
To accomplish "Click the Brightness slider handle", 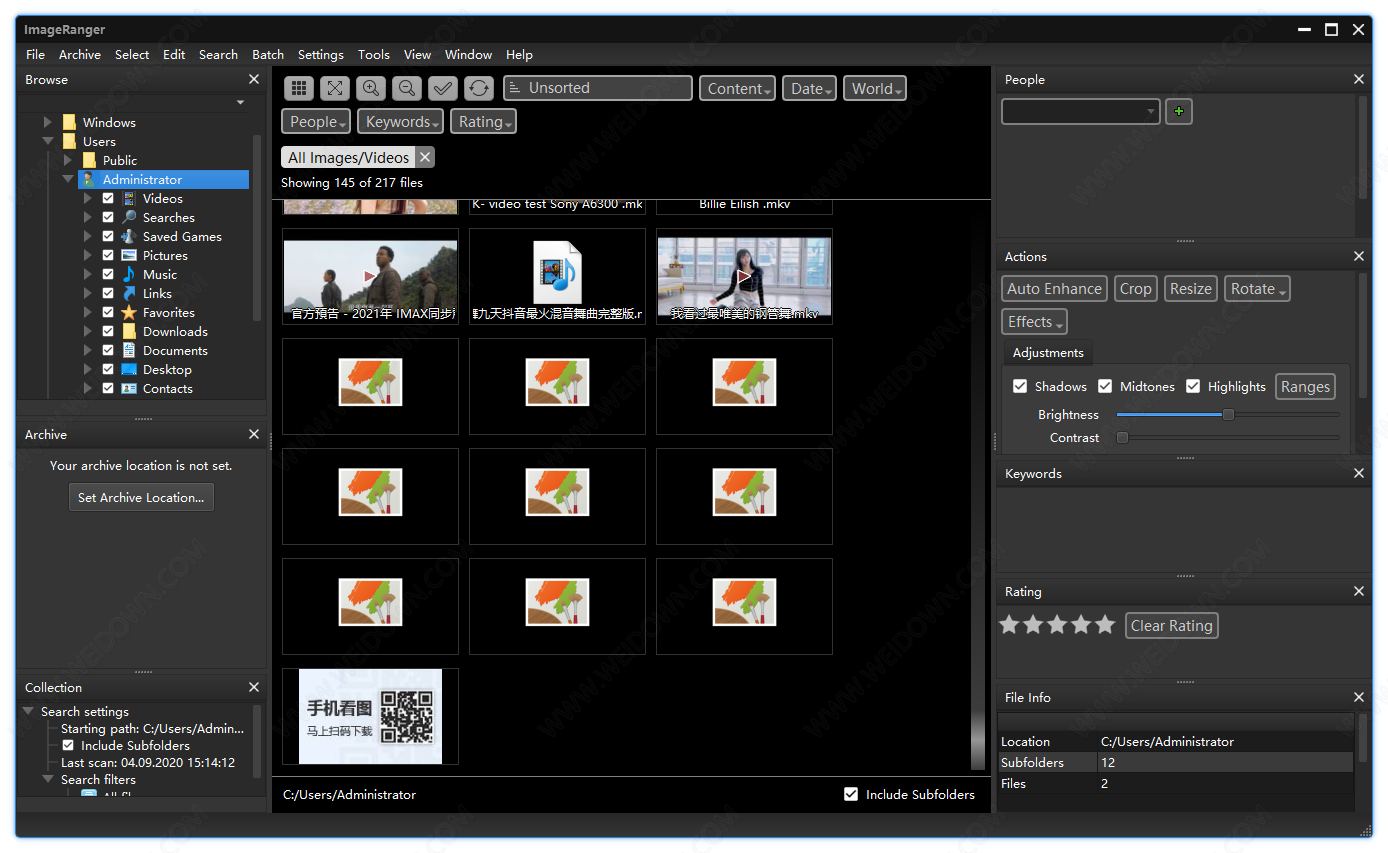I will 1228,414.
